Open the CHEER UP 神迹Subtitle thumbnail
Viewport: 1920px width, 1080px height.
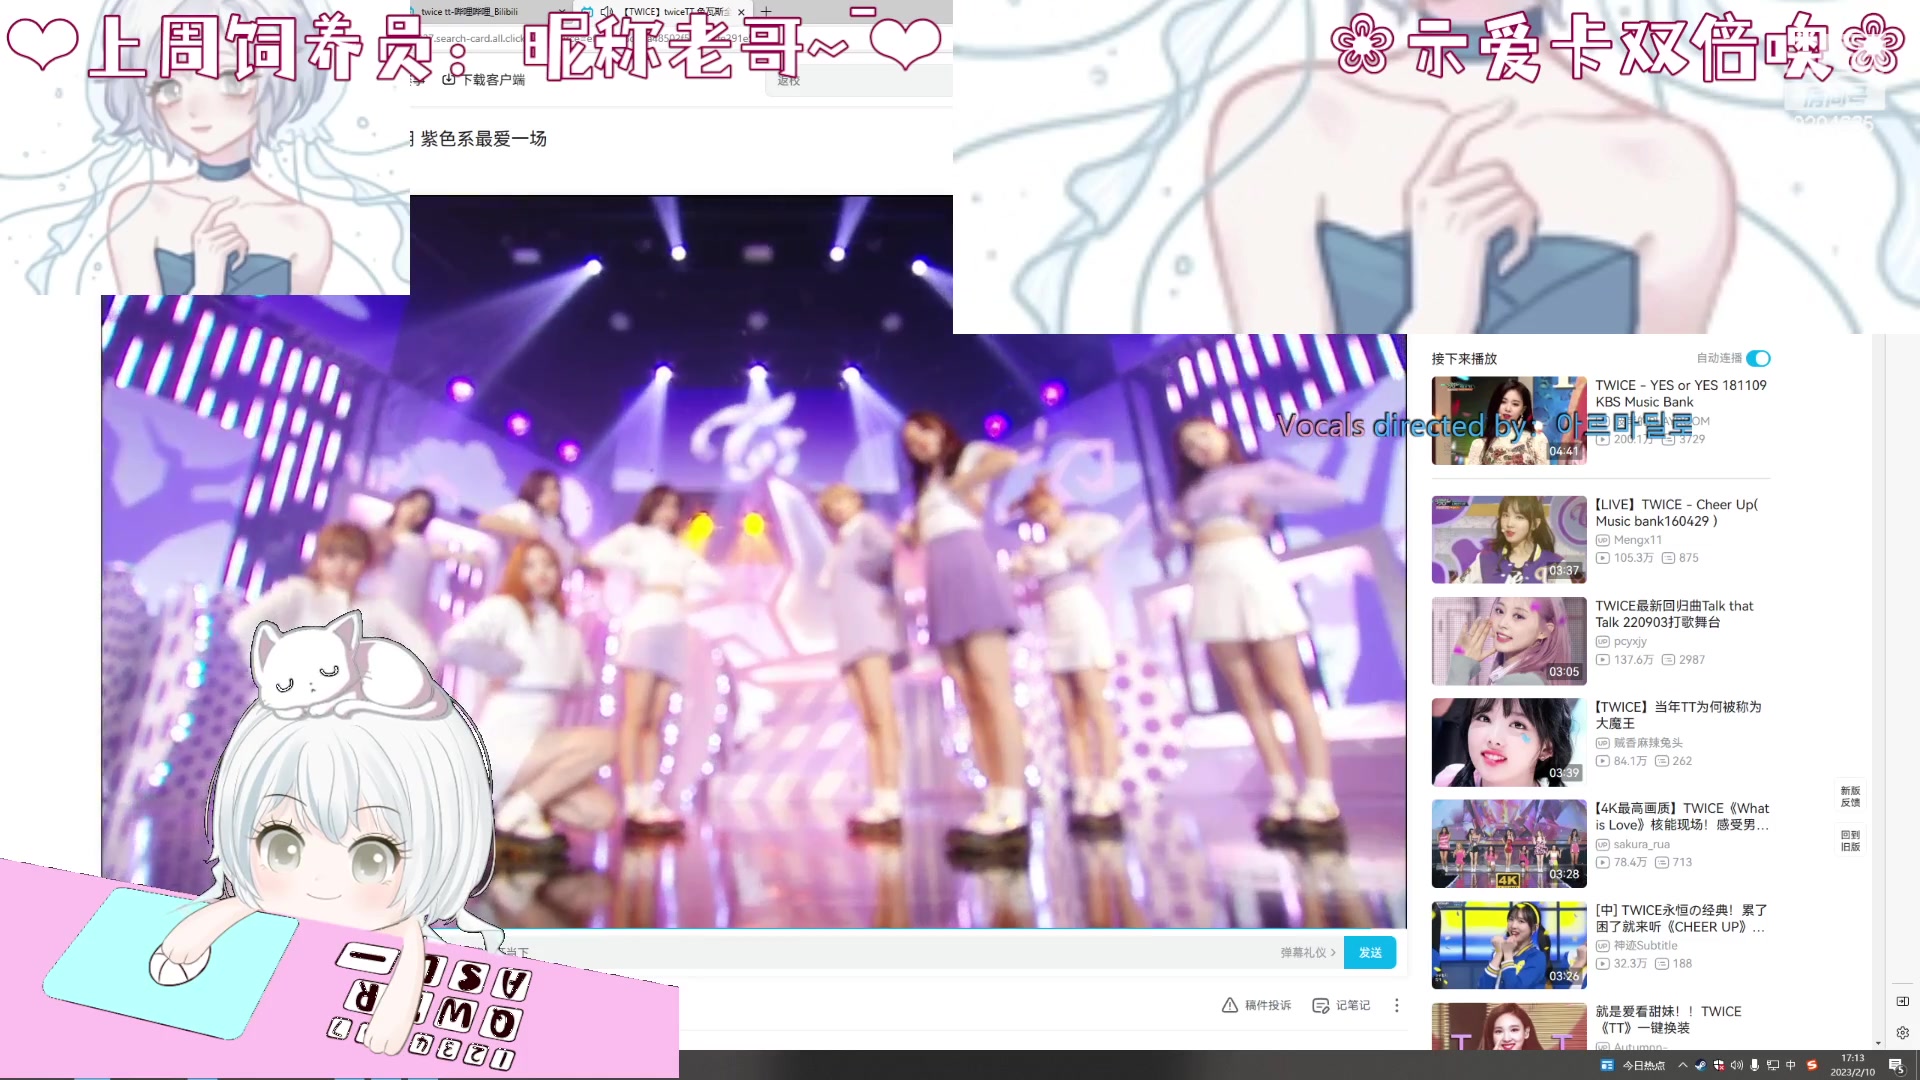[x=1509, y=945]
